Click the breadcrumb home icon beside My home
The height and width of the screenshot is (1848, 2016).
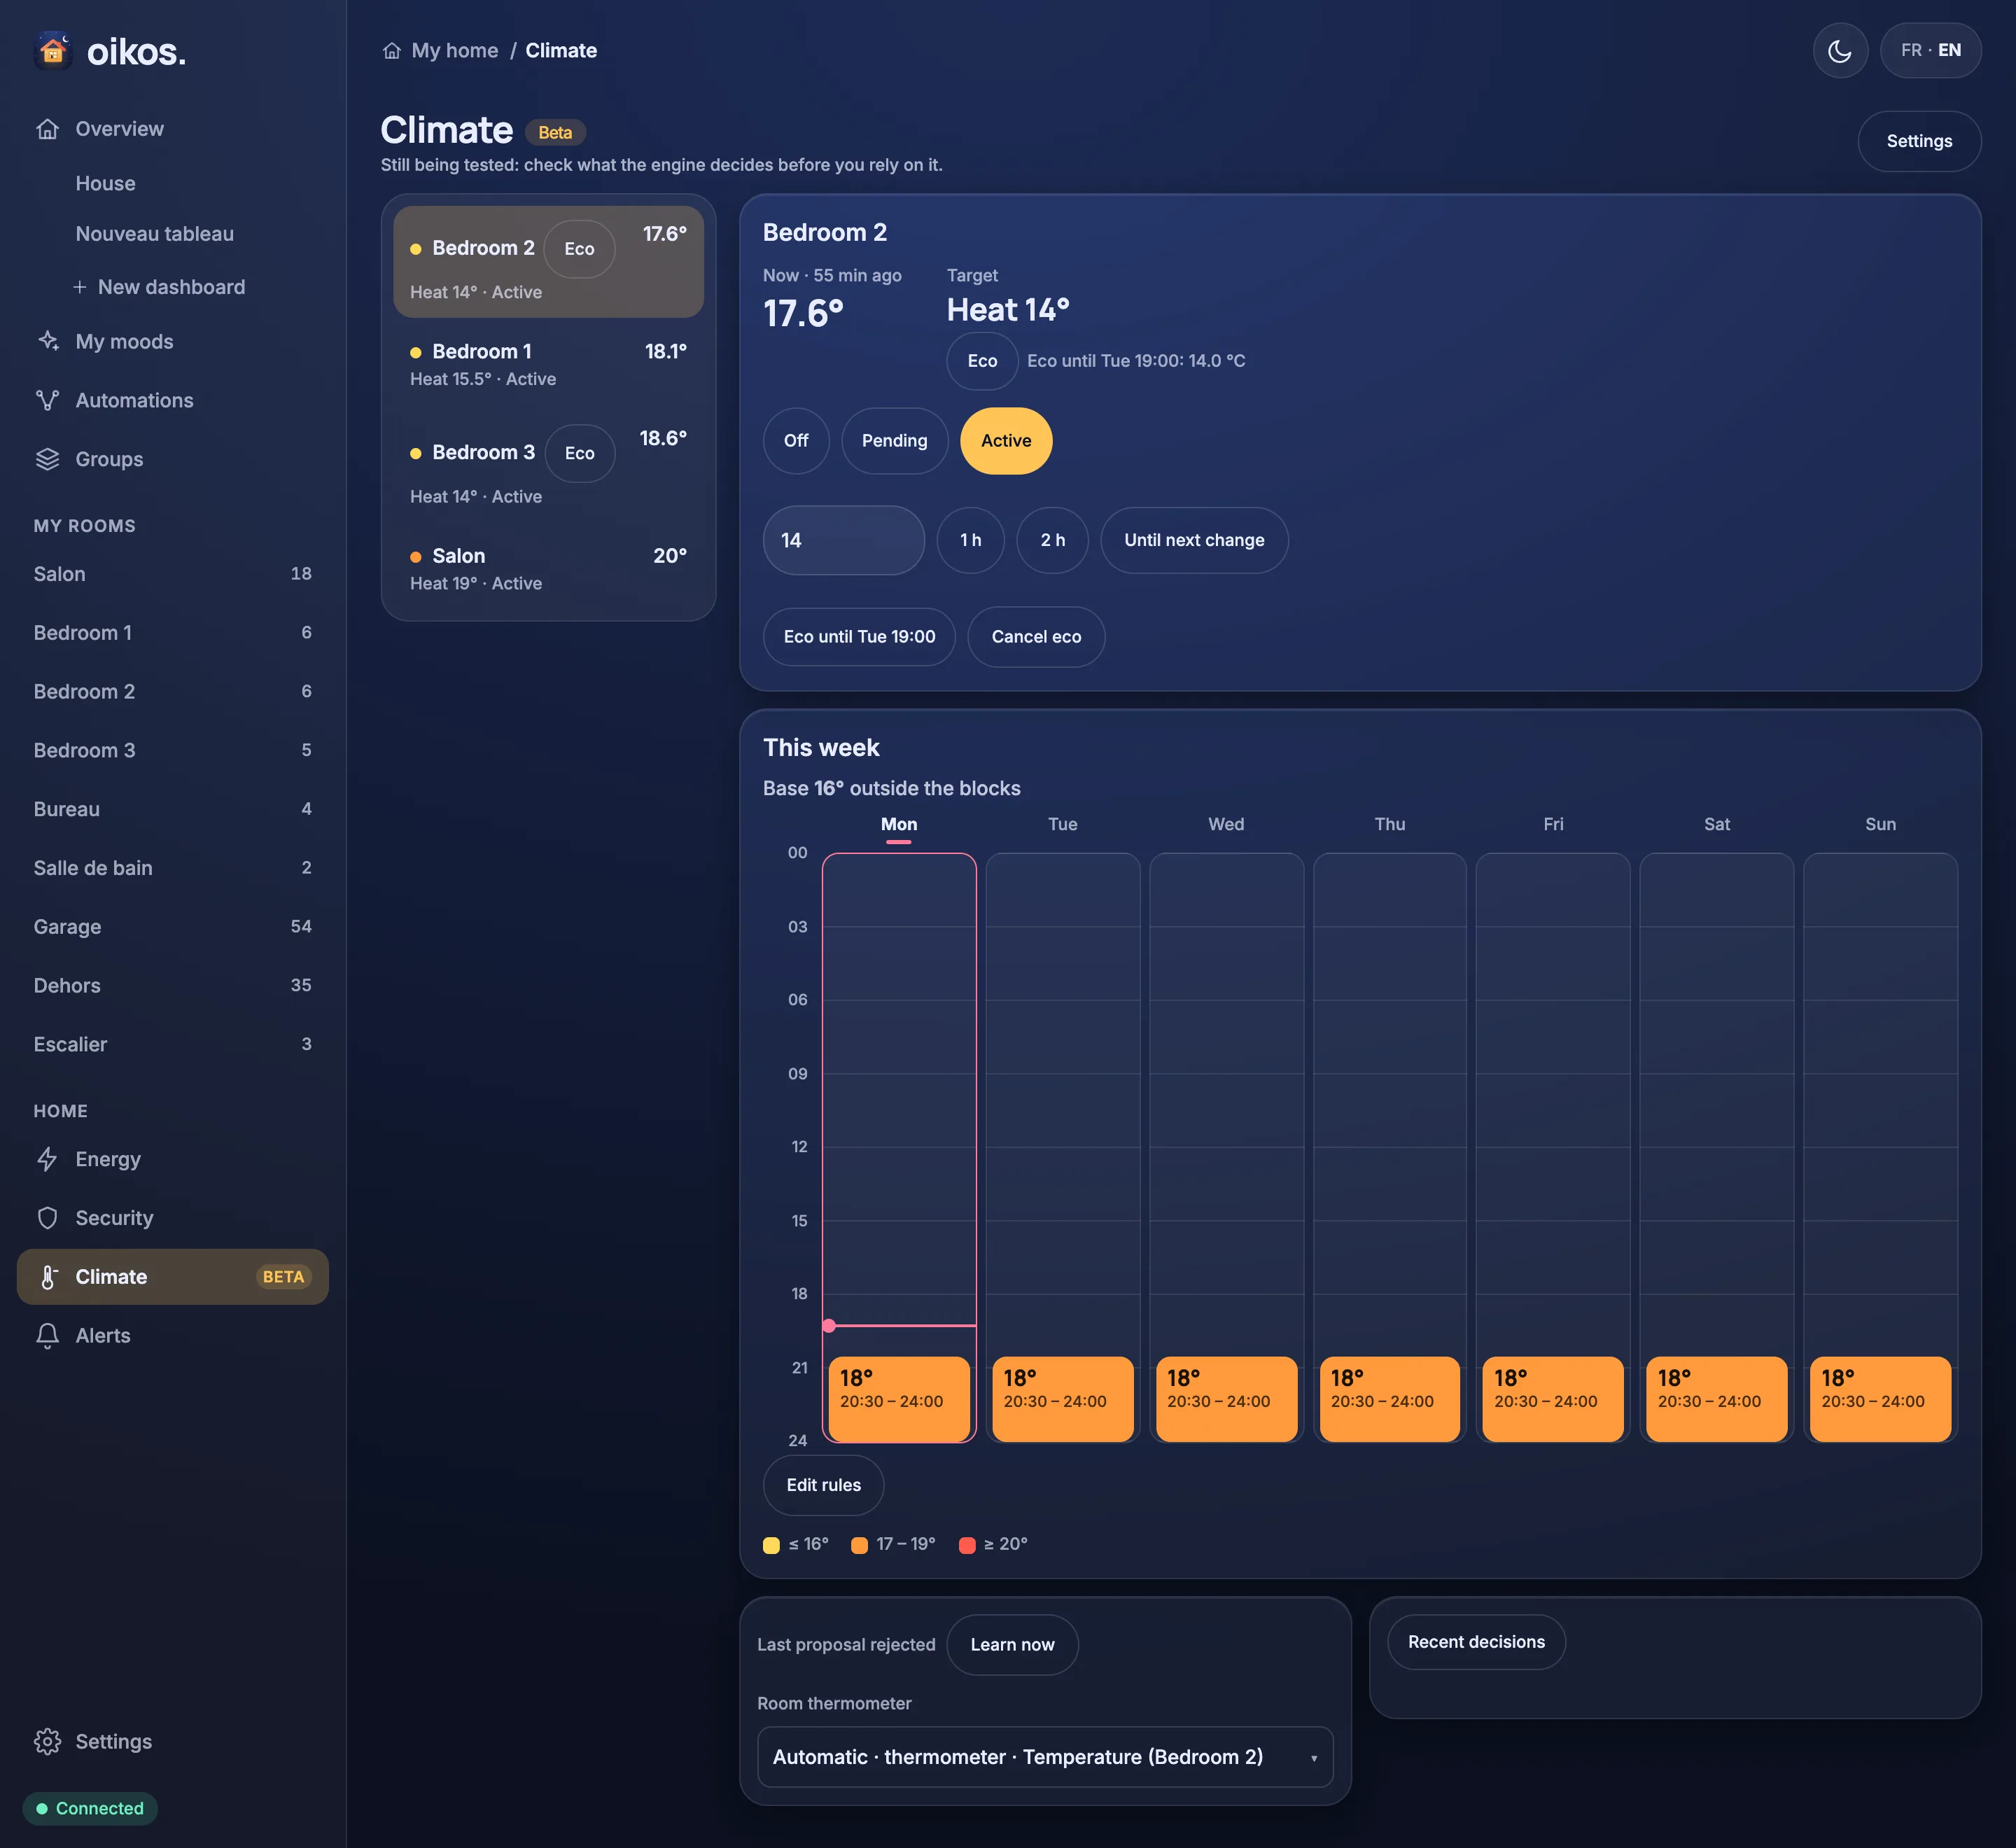(x=392, y=51)
